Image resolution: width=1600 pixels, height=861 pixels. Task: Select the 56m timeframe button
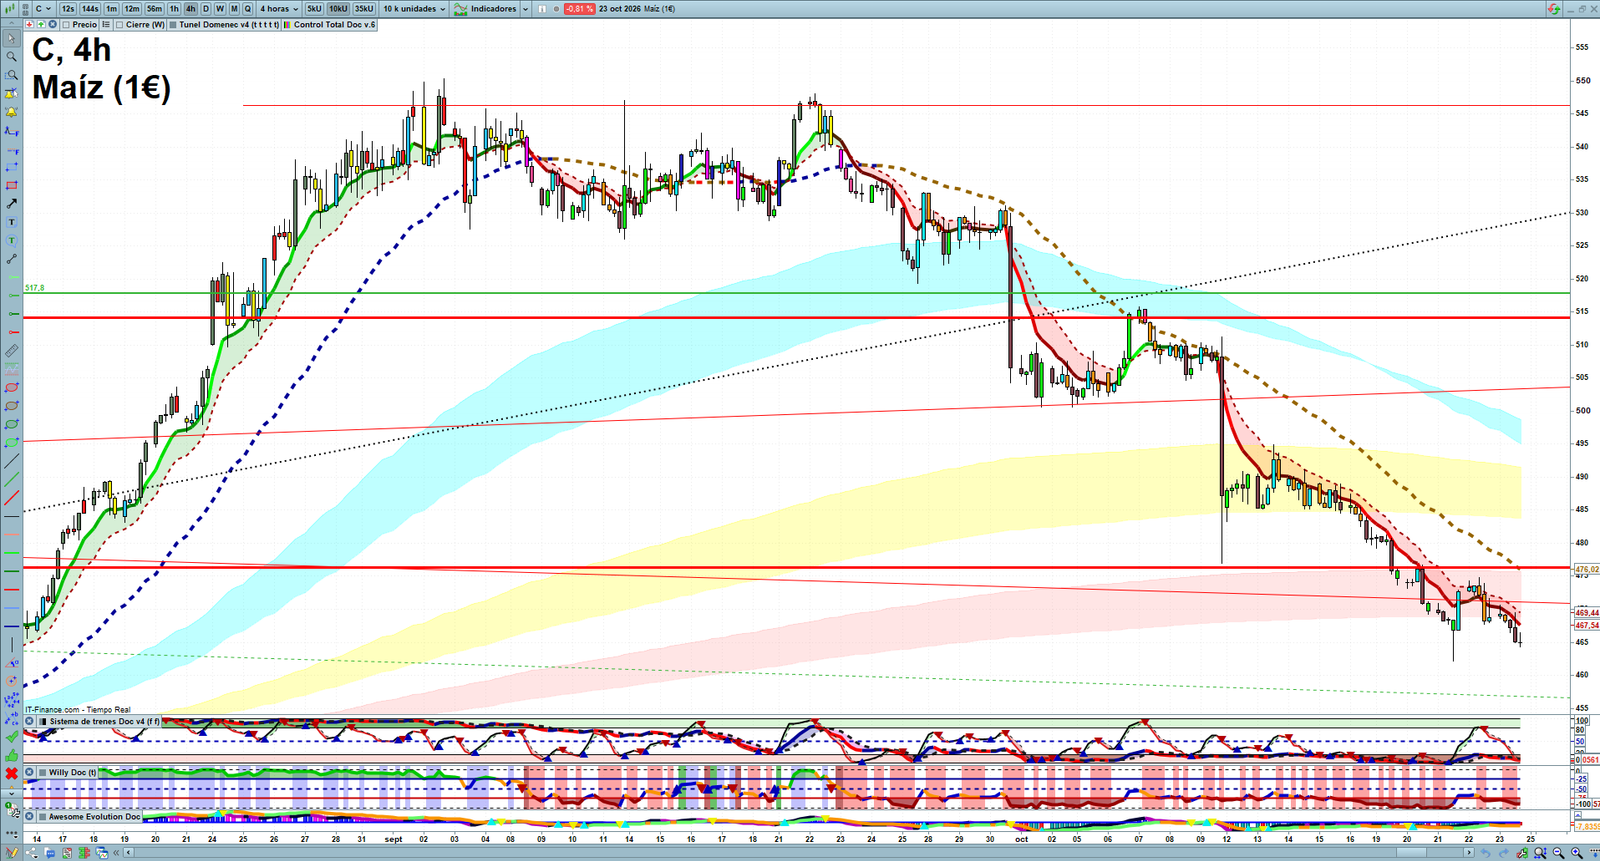(154, 8)
